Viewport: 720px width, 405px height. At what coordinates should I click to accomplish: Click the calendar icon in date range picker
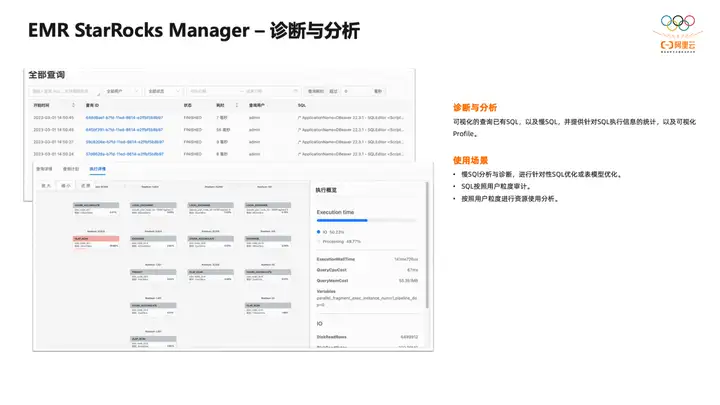(x=295, y=91)
